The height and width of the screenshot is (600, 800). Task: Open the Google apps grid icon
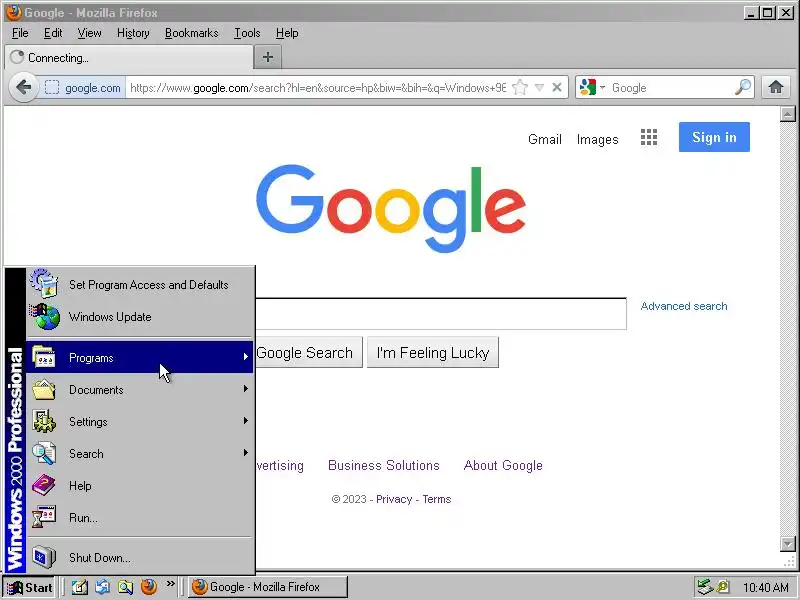tap(649, 137)
